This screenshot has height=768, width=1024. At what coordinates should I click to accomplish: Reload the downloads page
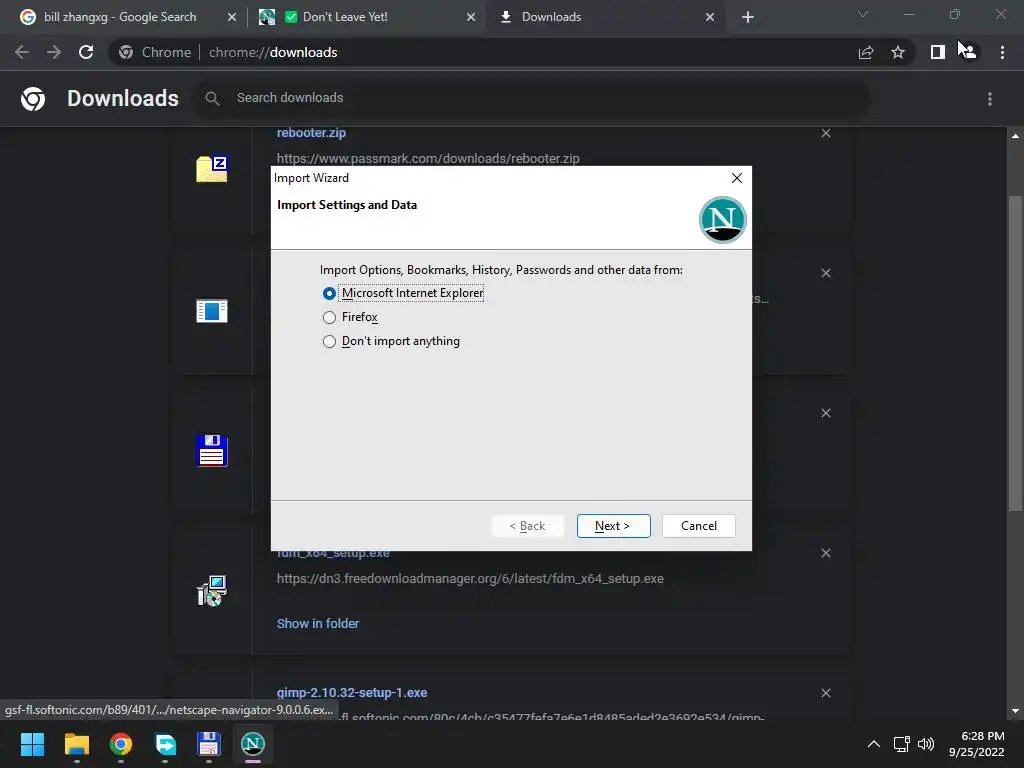[86, 52]
